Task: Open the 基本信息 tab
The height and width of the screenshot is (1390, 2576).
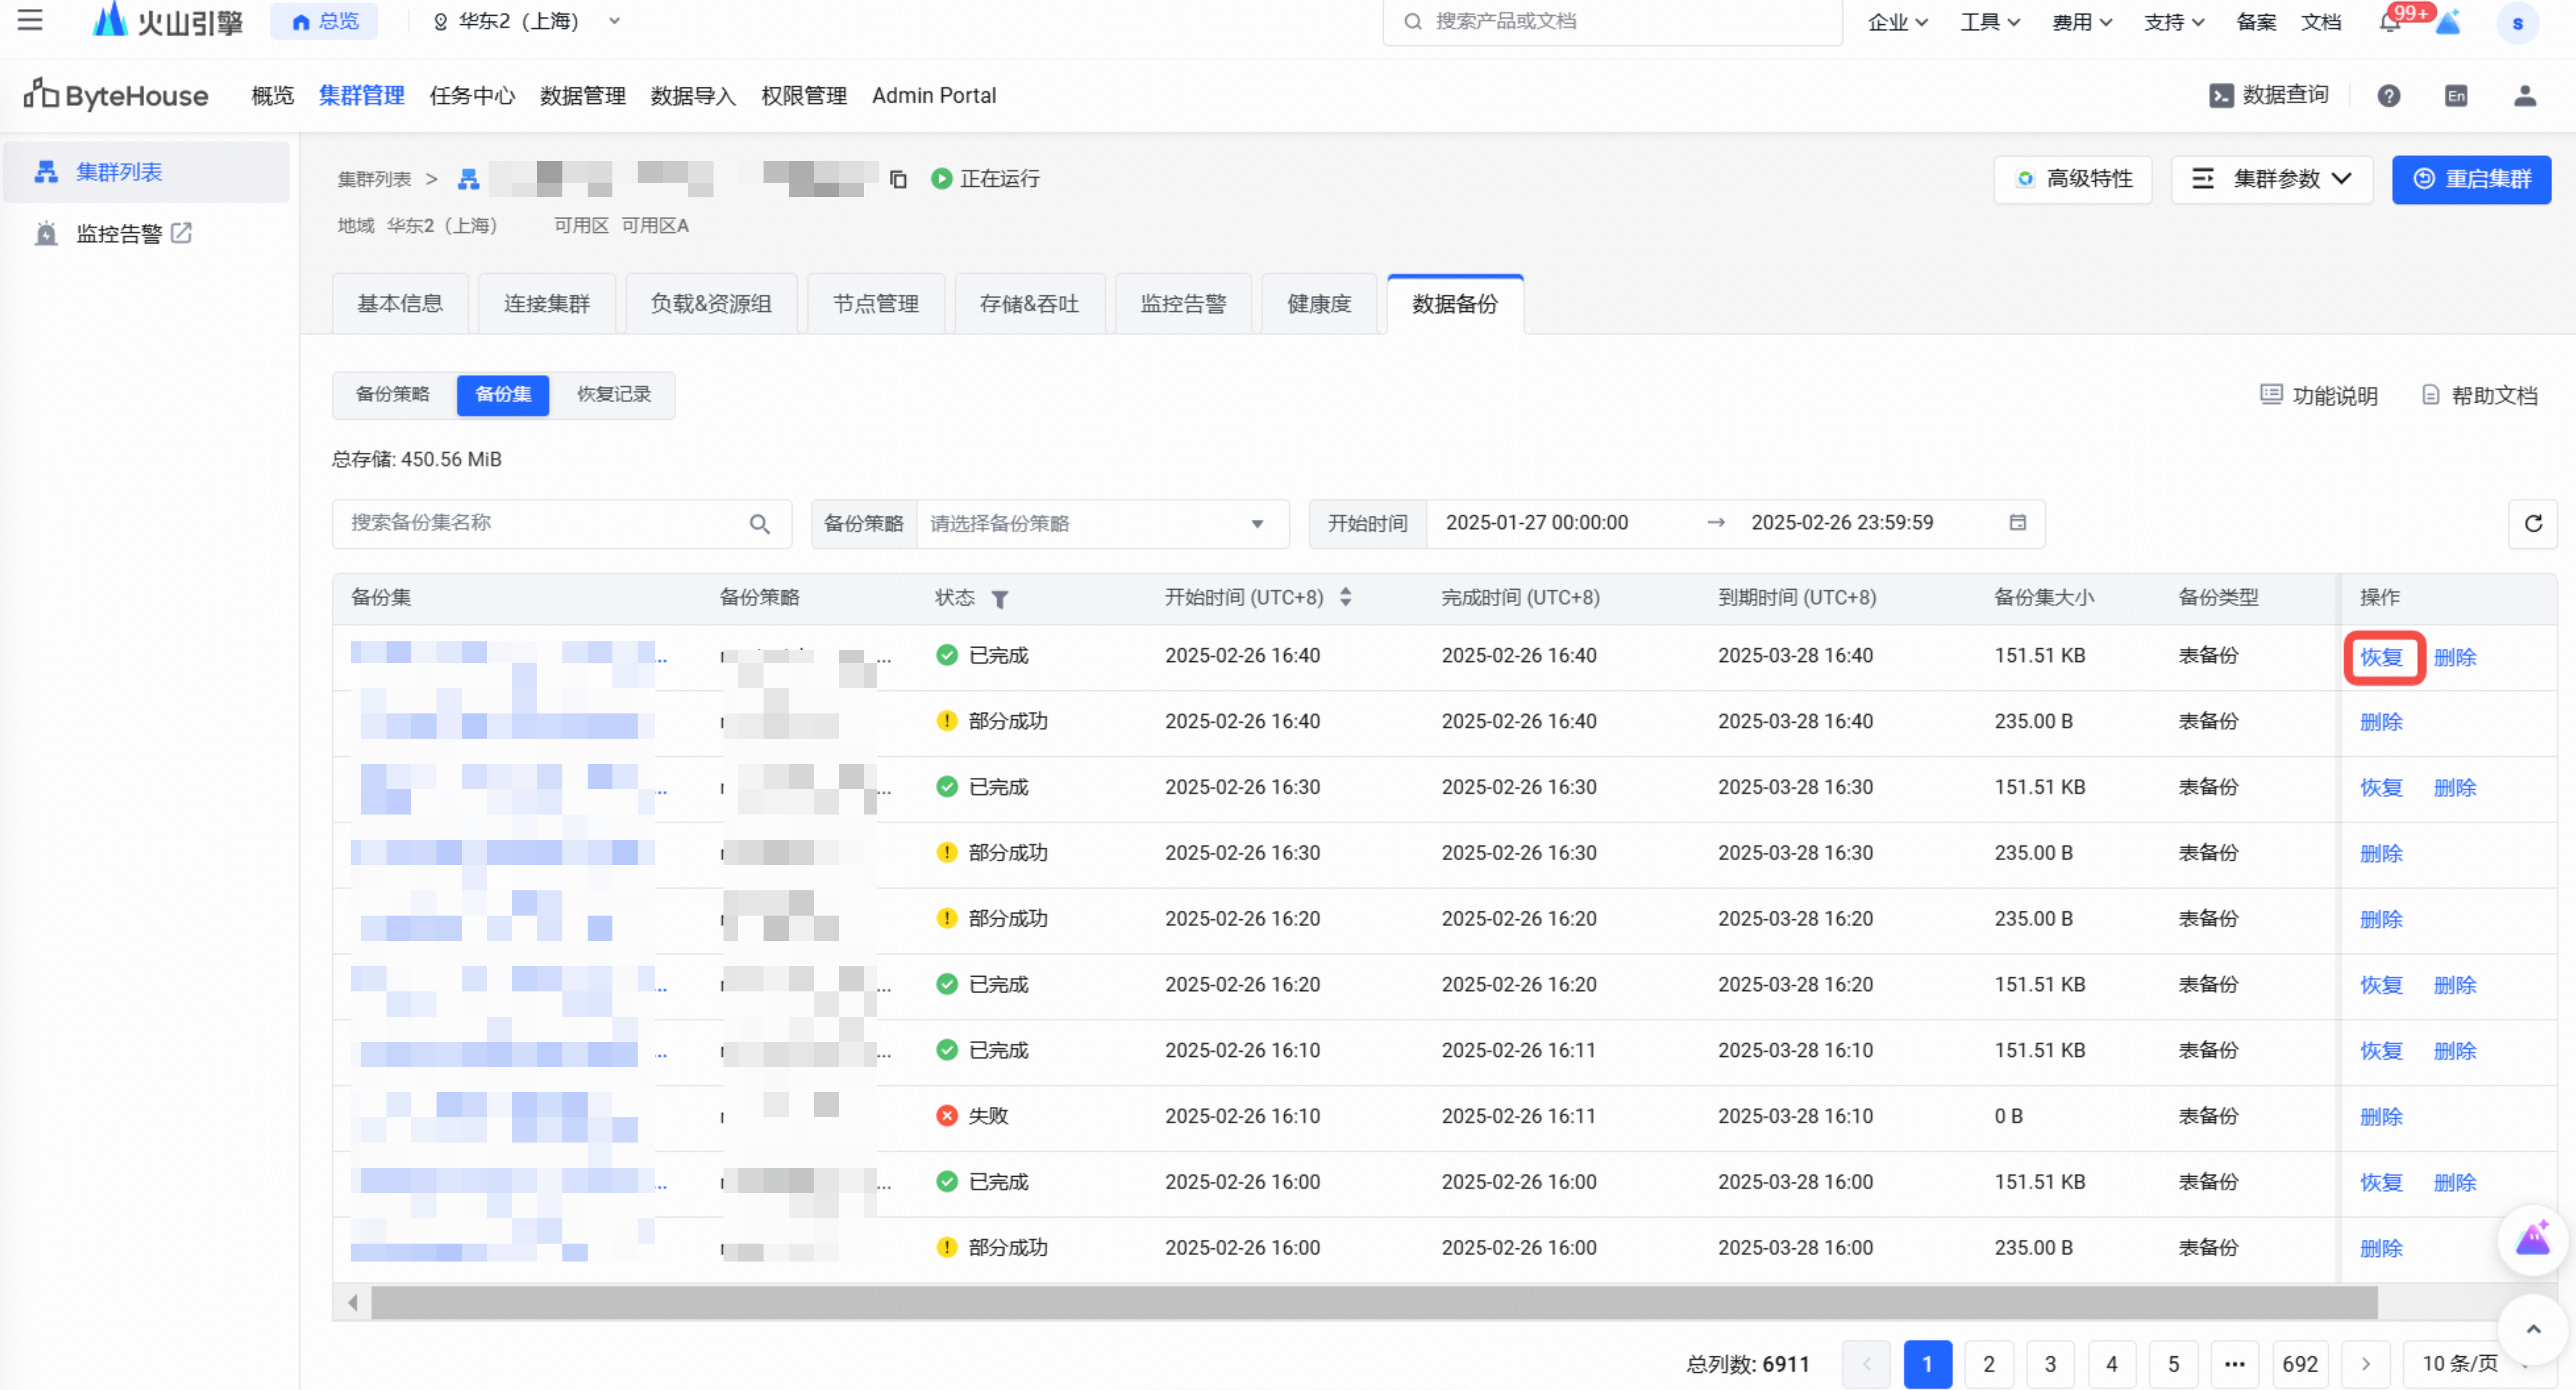Action: coord(400,304)
